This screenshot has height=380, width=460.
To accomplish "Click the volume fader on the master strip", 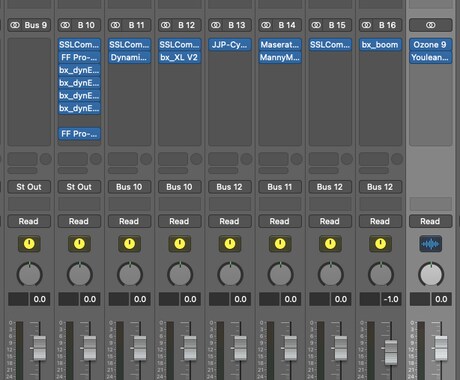I will 441,348.
